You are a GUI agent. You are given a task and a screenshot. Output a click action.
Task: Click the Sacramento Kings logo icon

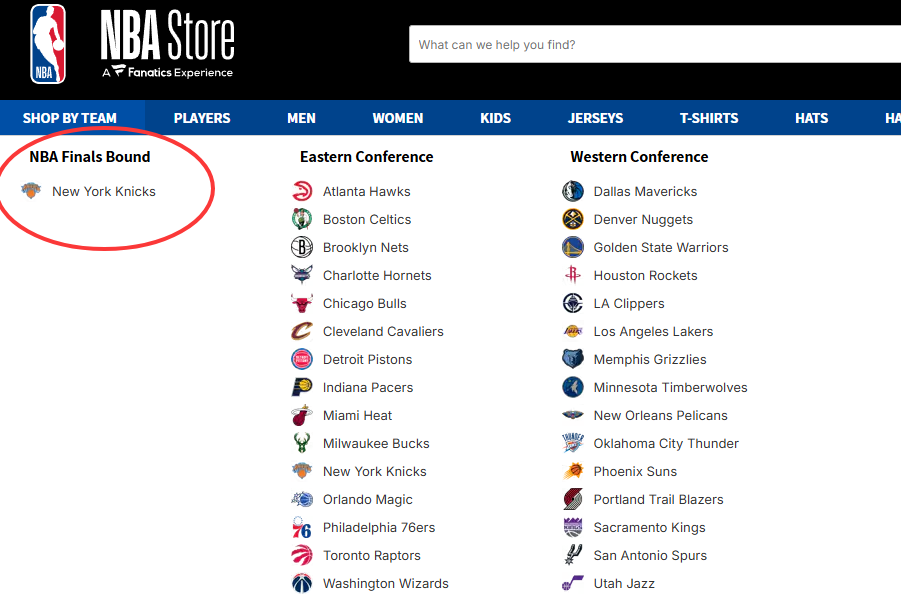click(573, 527)
